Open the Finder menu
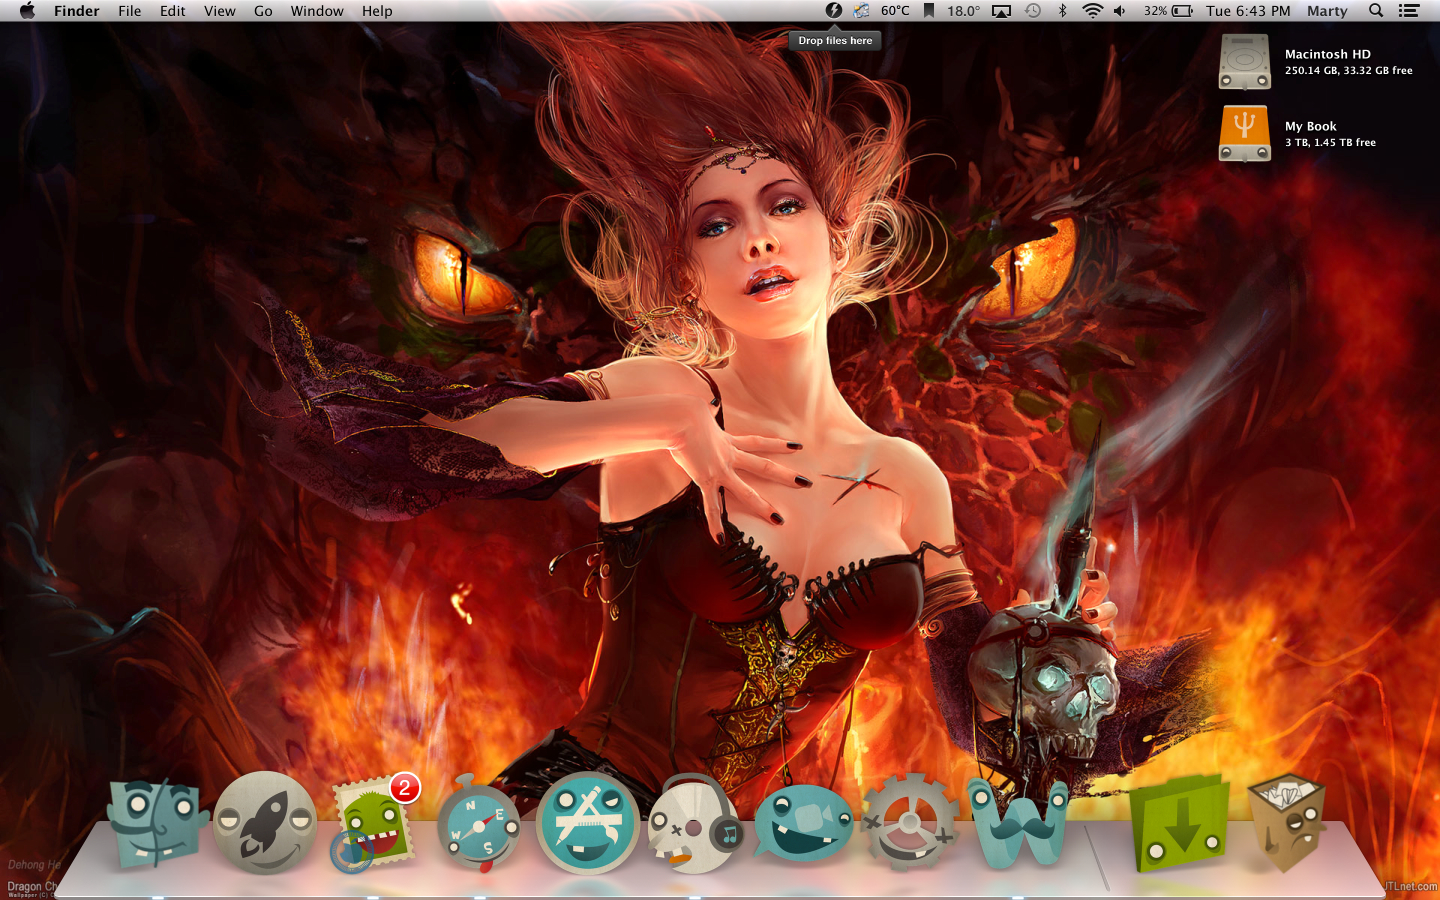The height and width of the screenshot is (900, 1440). (x=76, y=11)
